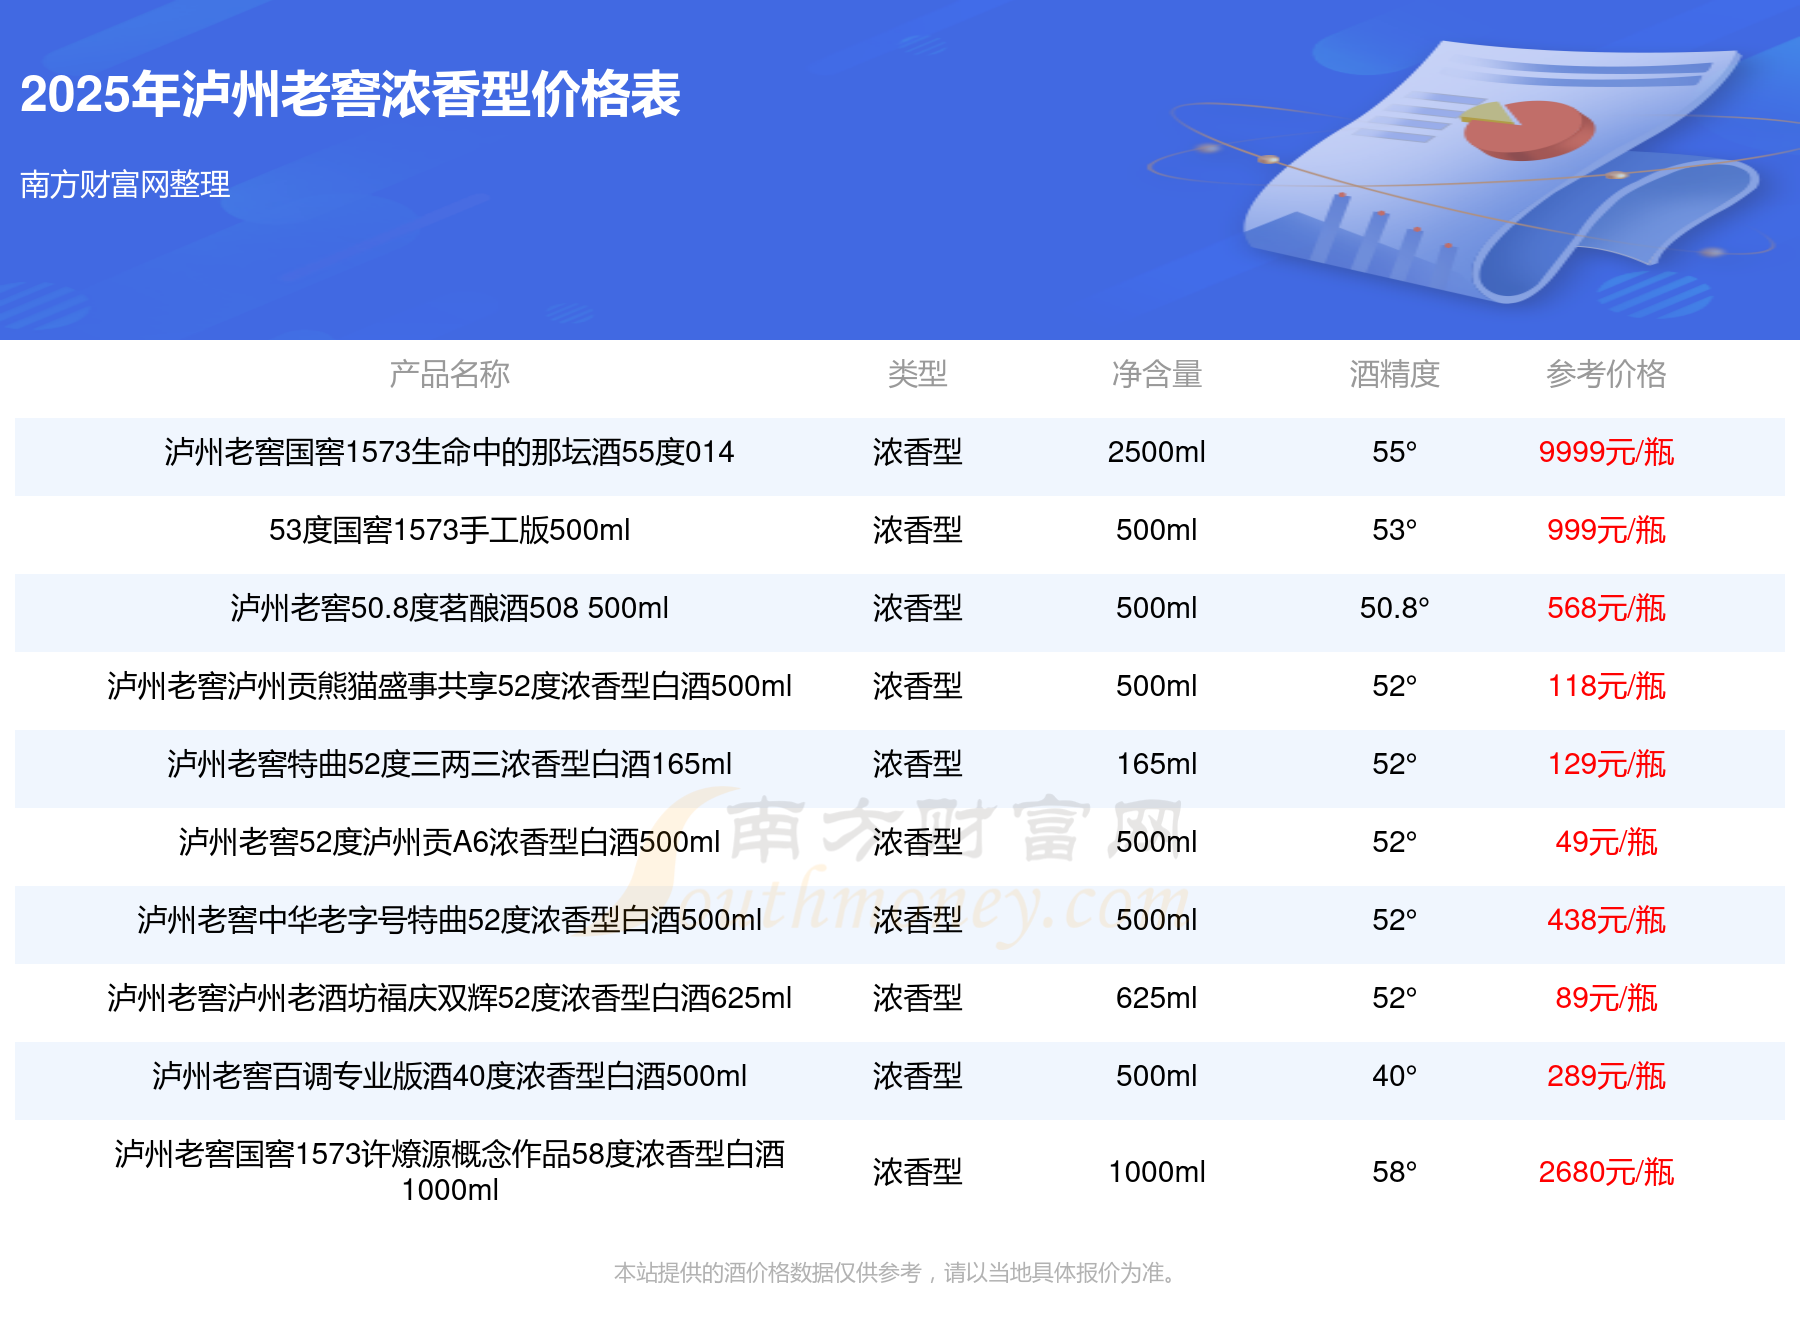Click the title '2025年泸州老窖浓香型价格表'

click(x=350, y=95)
